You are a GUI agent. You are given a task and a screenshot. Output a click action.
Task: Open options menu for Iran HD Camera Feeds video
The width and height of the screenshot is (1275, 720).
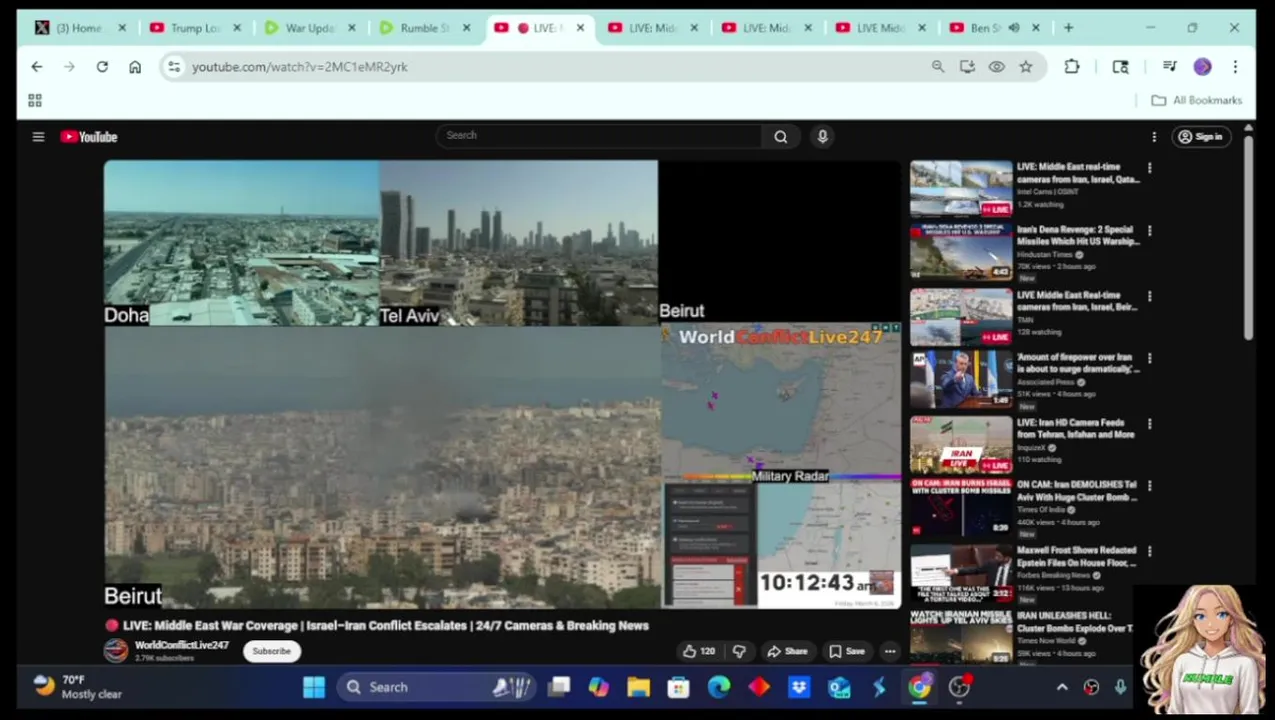(x=1149, y=424)
